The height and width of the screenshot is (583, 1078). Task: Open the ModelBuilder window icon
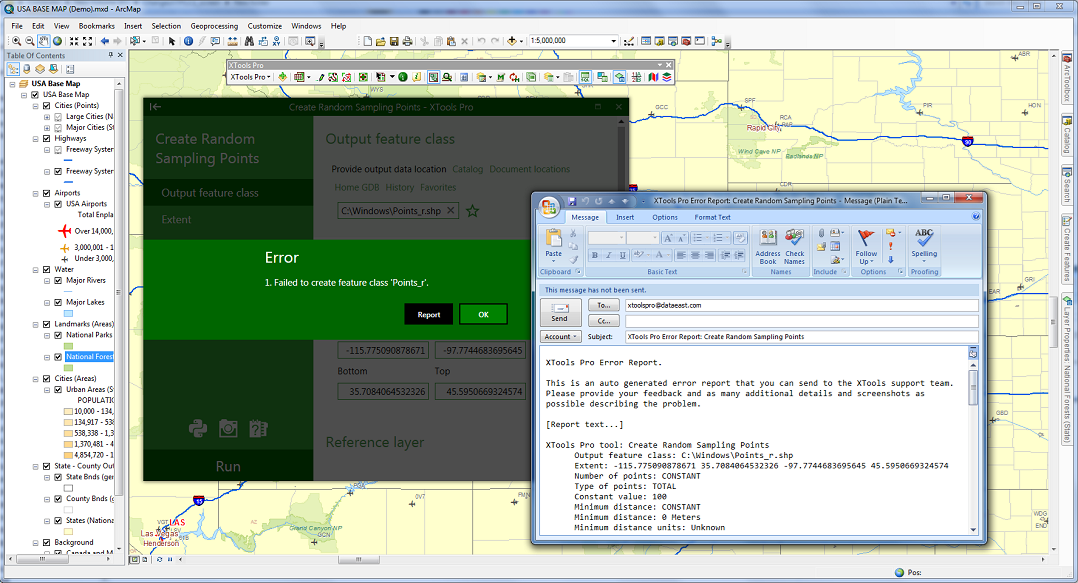(716, 41)
